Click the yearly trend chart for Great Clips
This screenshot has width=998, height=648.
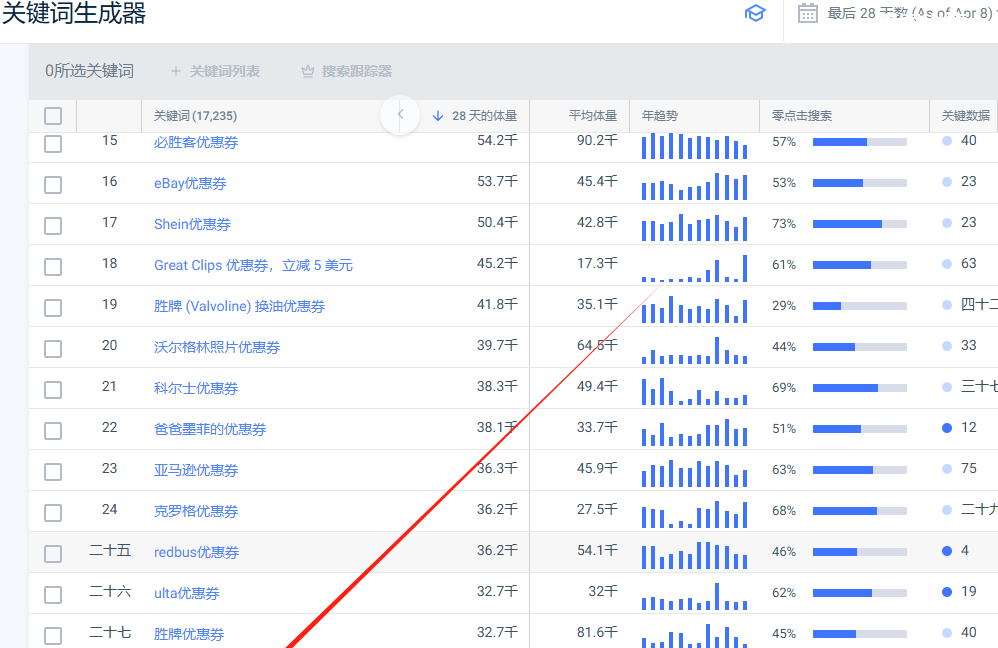pos(694,268)
